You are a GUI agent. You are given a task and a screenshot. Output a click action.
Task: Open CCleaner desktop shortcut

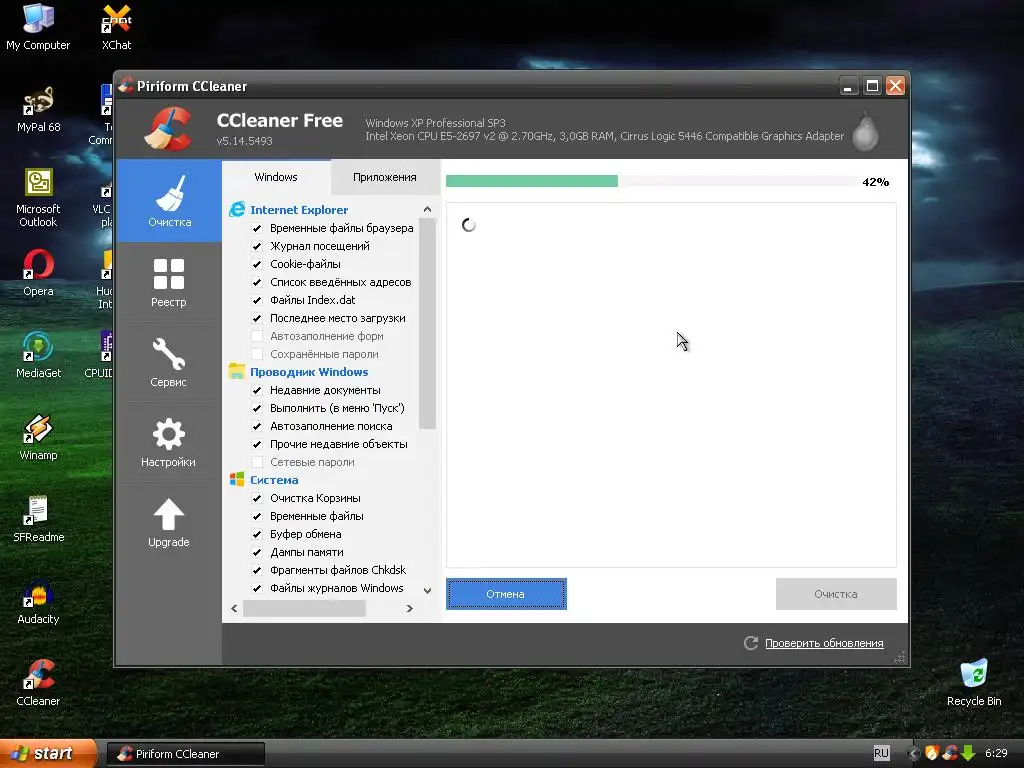click(38, 684)
